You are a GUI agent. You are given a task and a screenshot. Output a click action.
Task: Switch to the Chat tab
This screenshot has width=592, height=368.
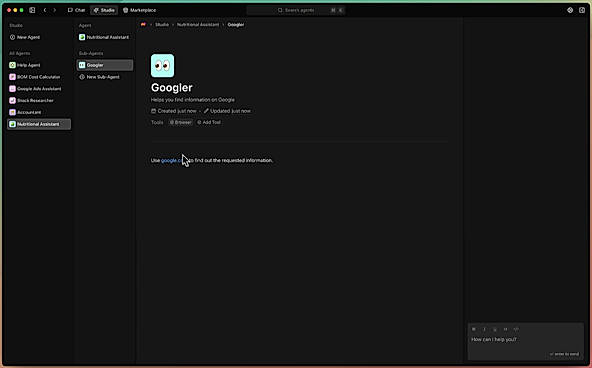point(77,10)
